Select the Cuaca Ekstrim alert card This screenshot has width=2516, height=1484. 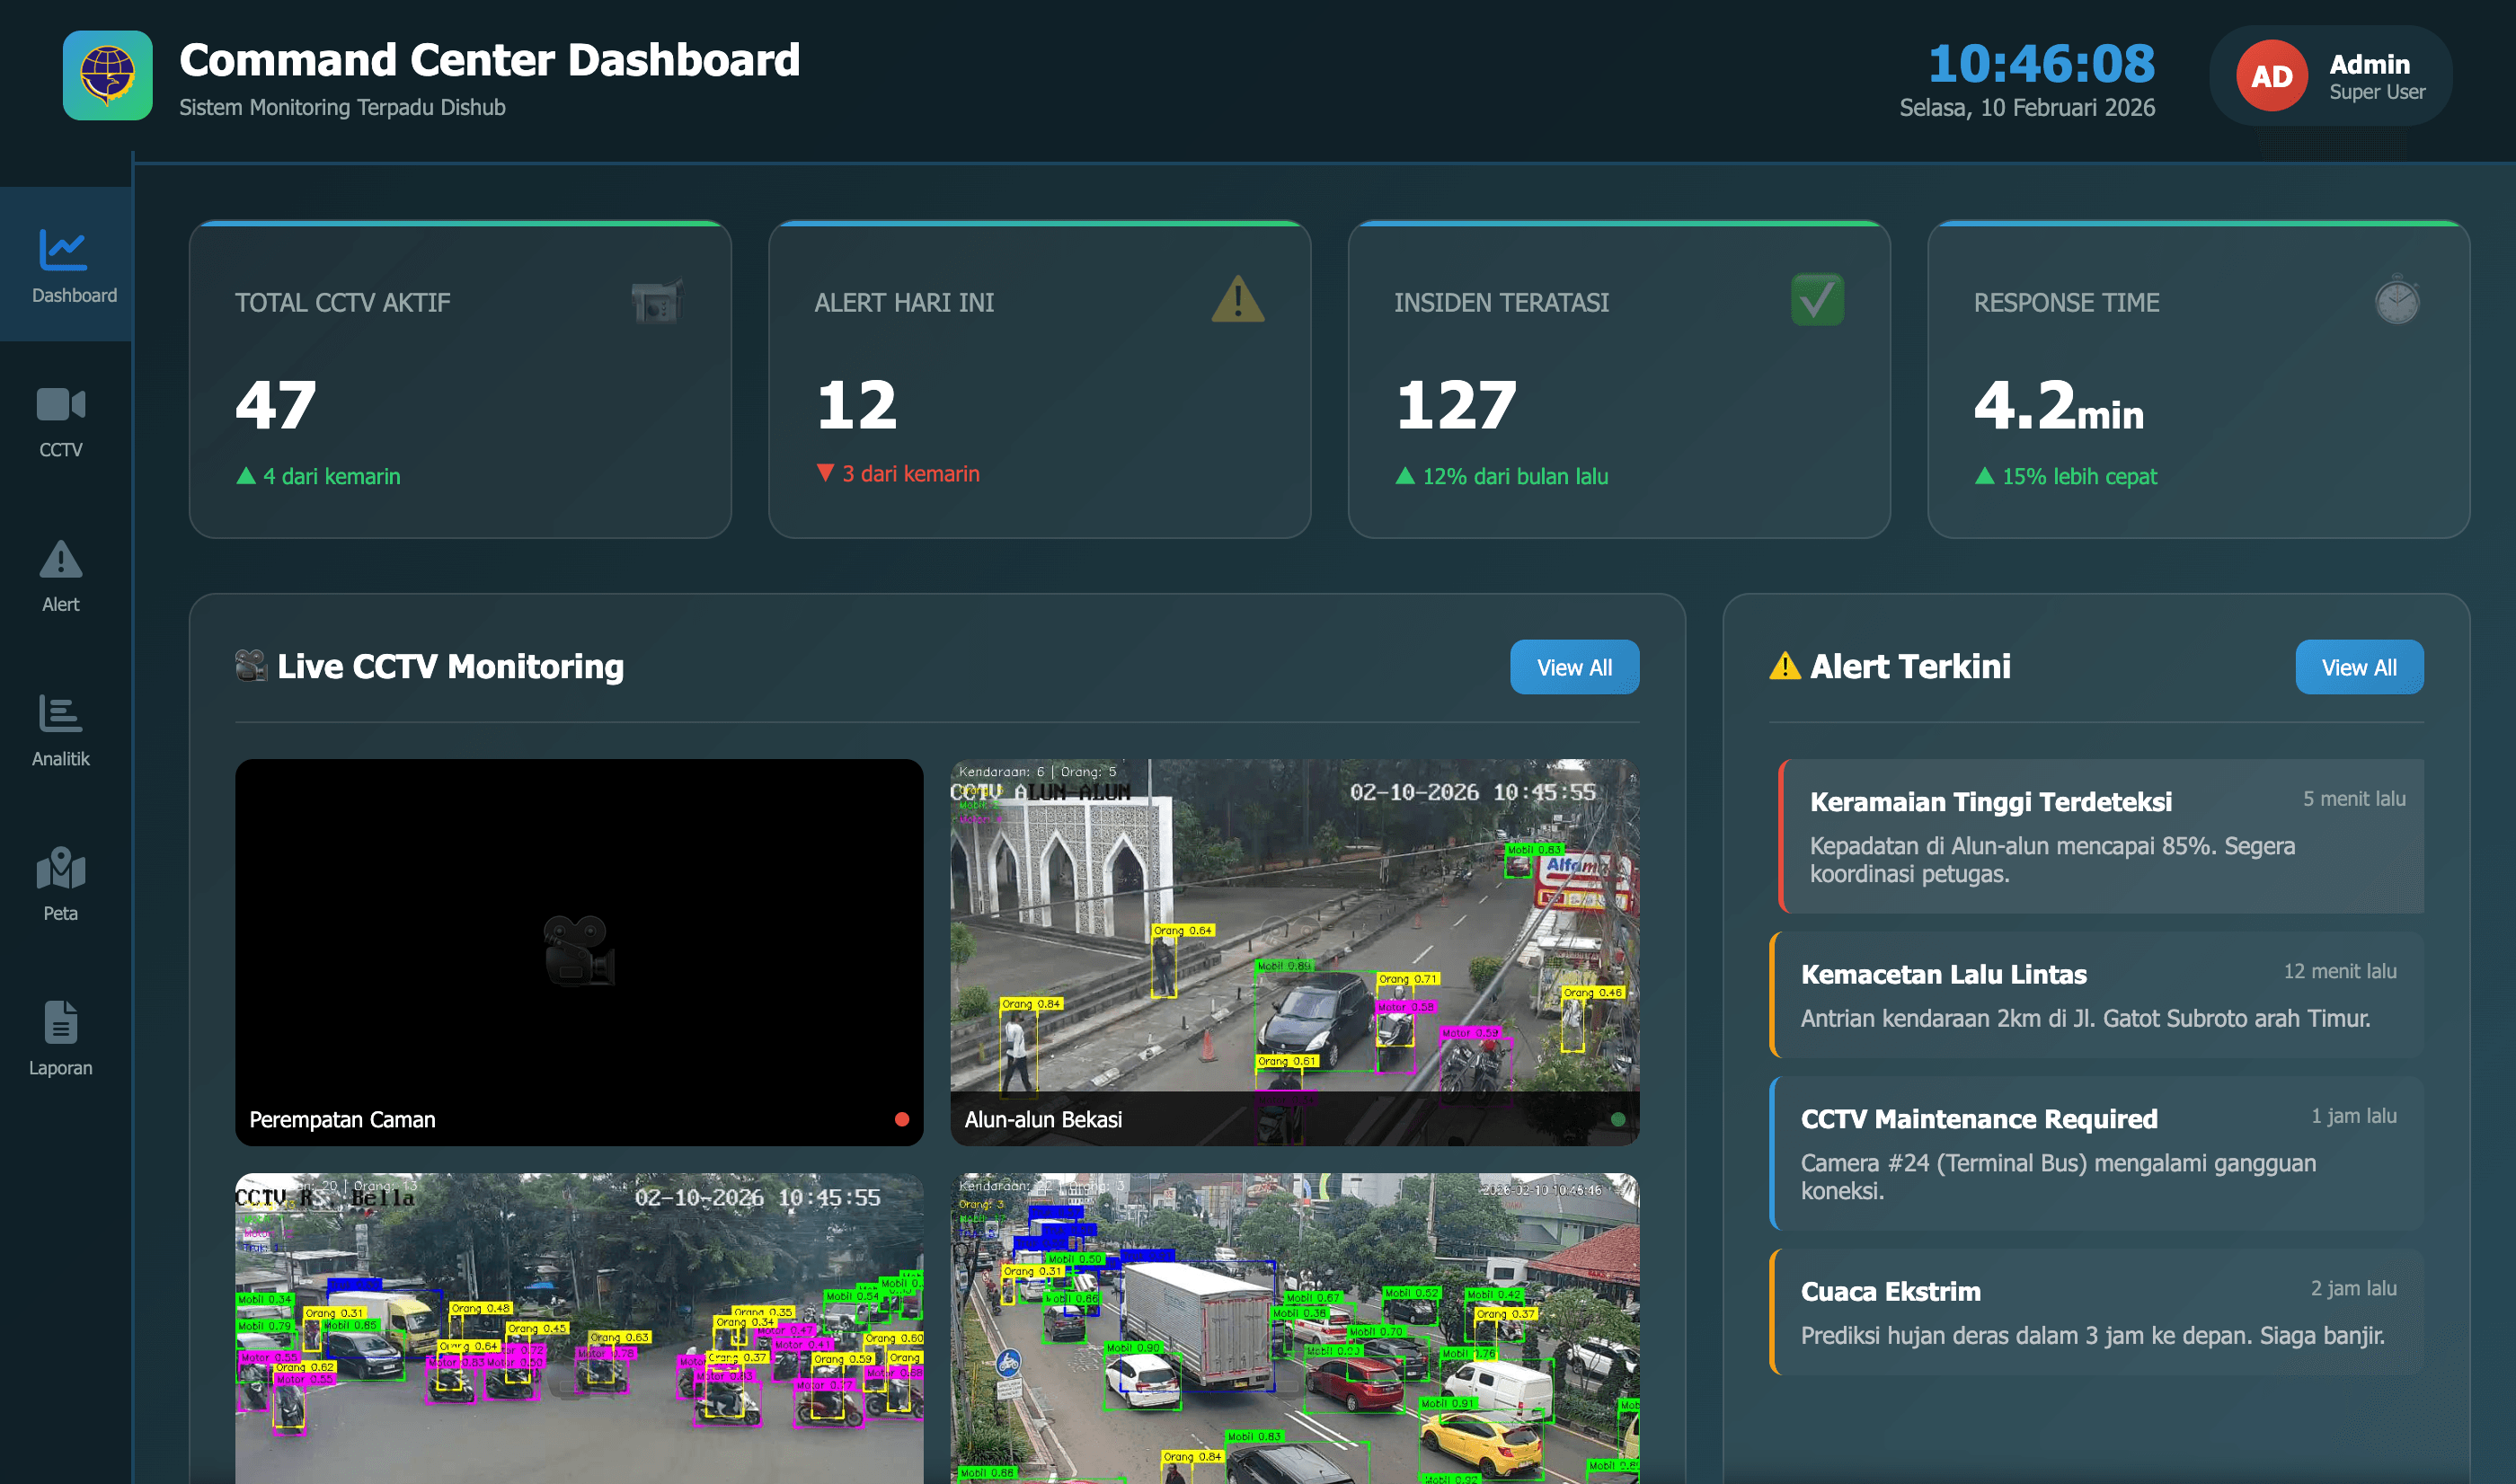2100,1312
